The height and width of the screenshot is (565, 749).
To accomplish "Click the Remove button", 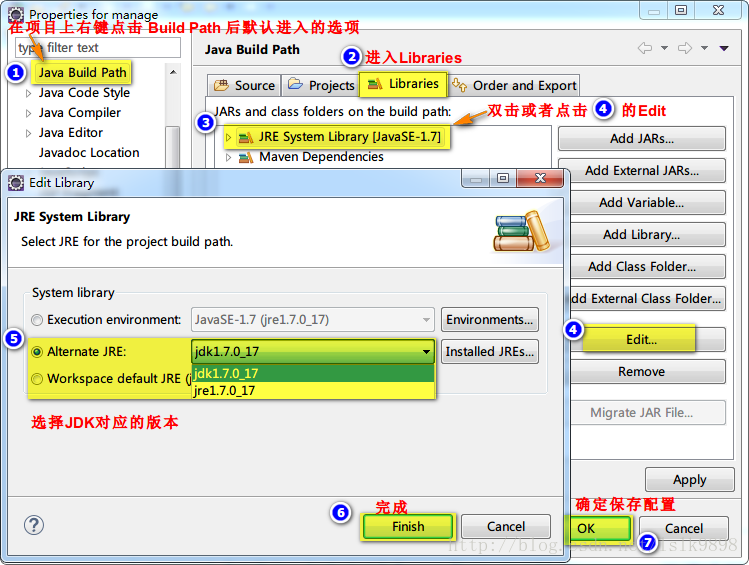I will (647, 372).
